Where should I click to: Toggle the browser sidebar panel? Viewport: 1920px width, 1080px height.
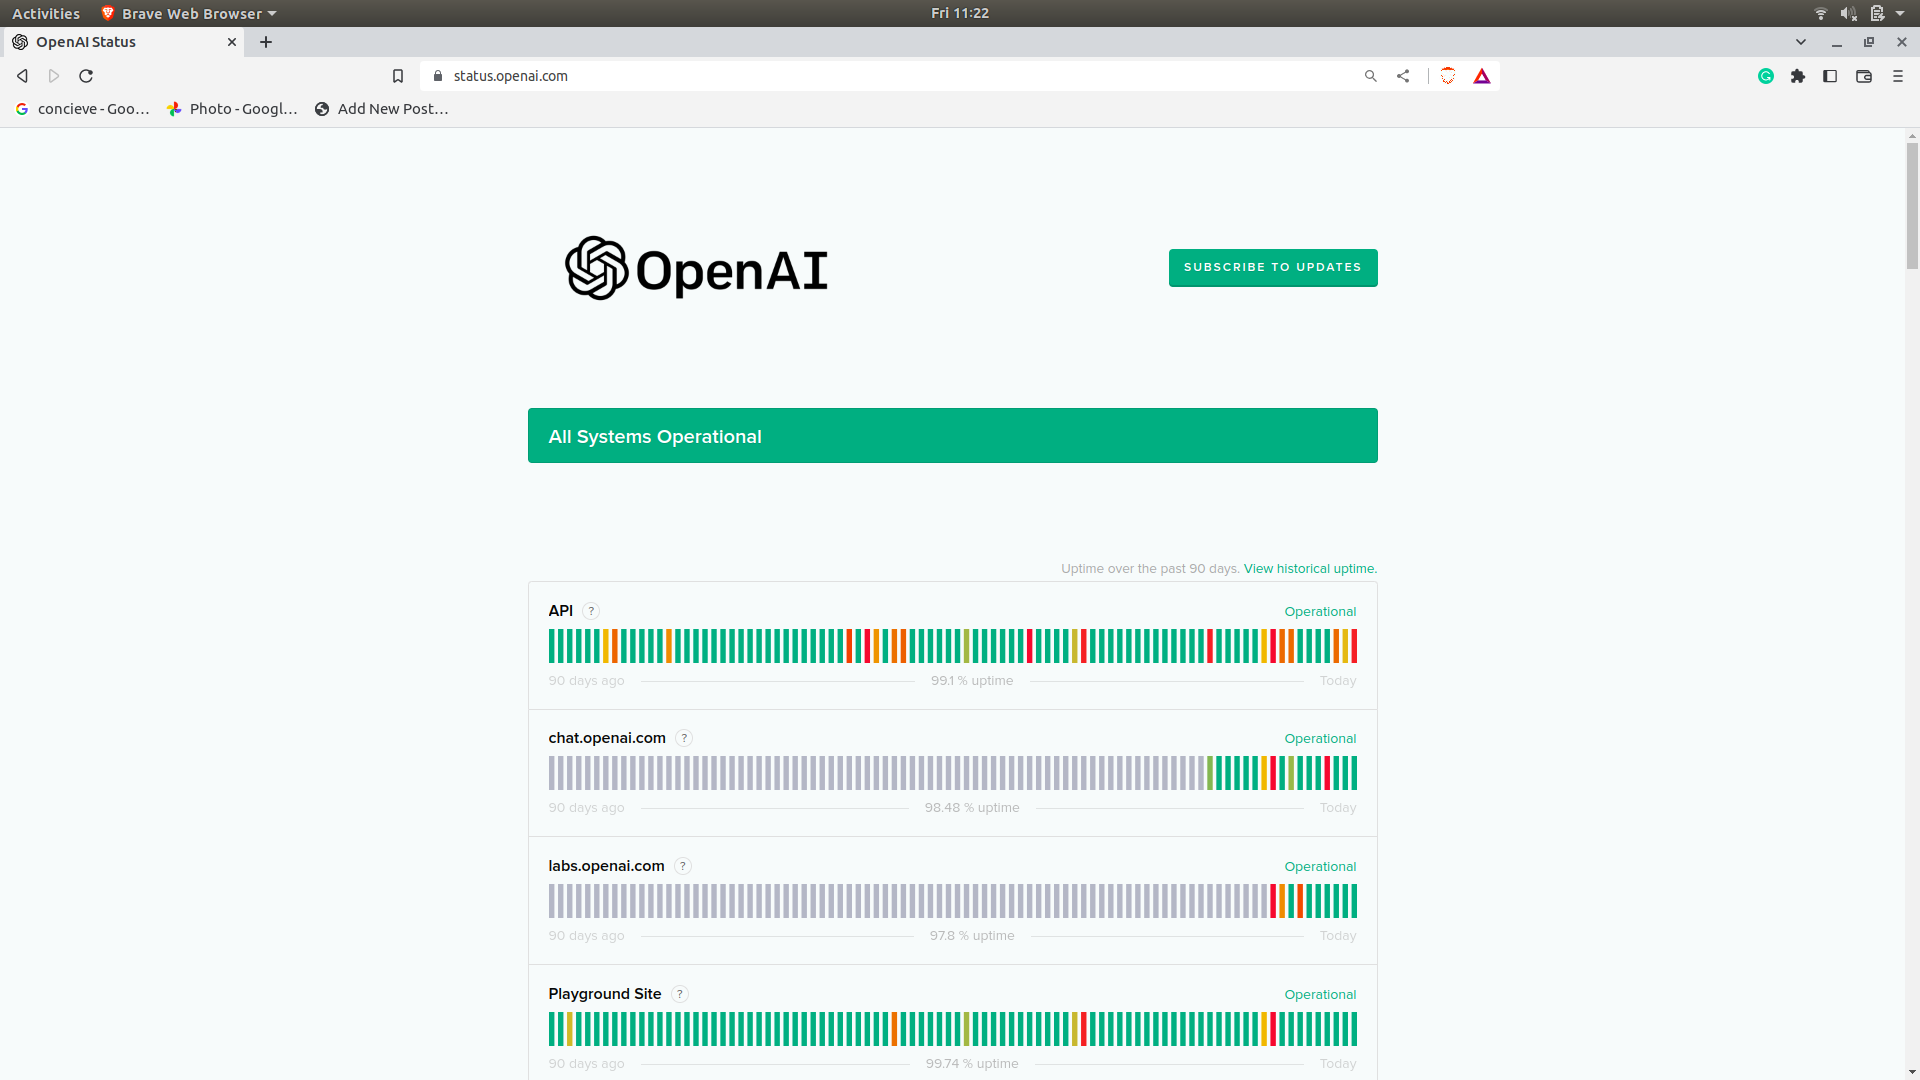click(x=1830, y=76)
